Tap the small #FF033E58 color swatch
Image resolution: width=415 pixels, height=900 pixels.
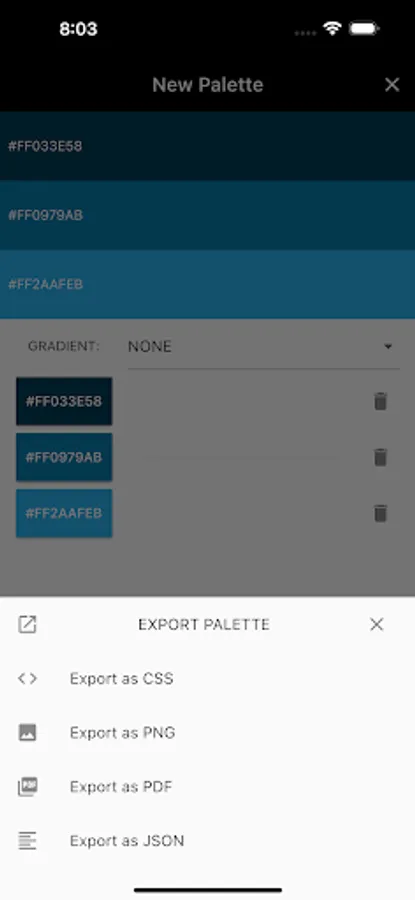point(64,401)
